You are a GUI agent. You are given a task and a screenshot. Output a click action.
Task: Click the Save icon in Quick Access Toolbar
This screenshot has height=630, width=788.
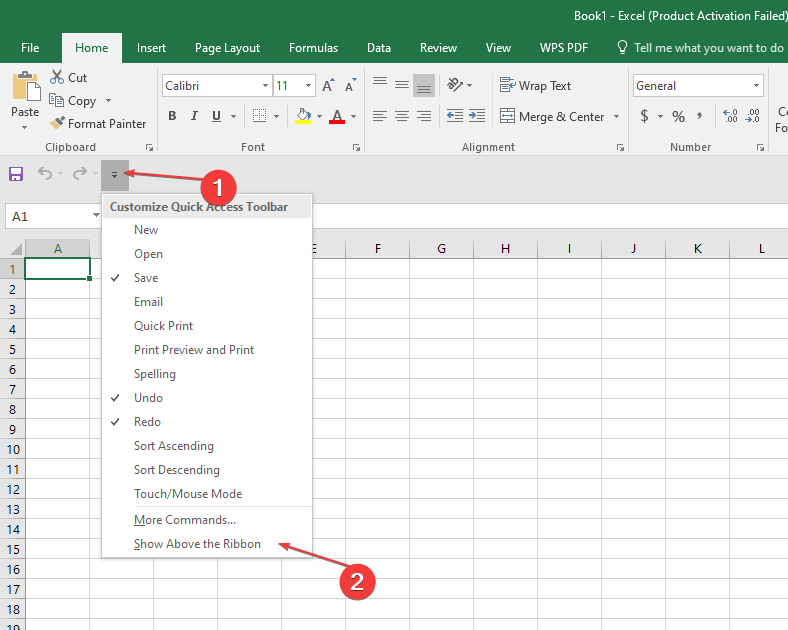point(16,174)
